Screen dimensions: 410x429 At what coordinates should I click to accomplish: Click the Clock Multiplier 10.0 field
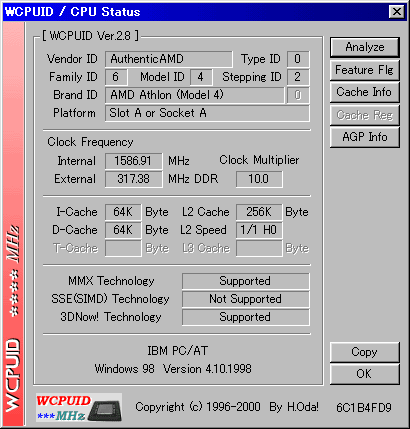tap(259, 179)
